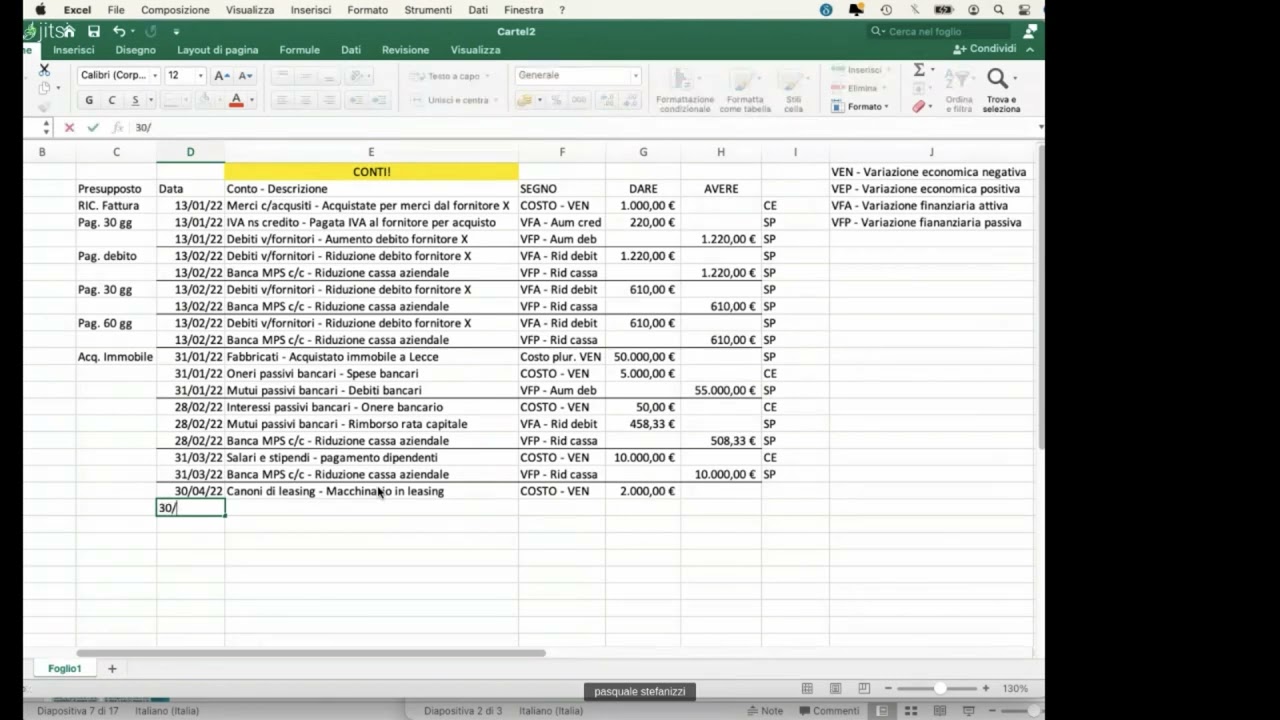Select the Foglio1 sheet tab
The width and height of the screenshot is (1280, 720).
pyautogui.click(x=65, y=668)
